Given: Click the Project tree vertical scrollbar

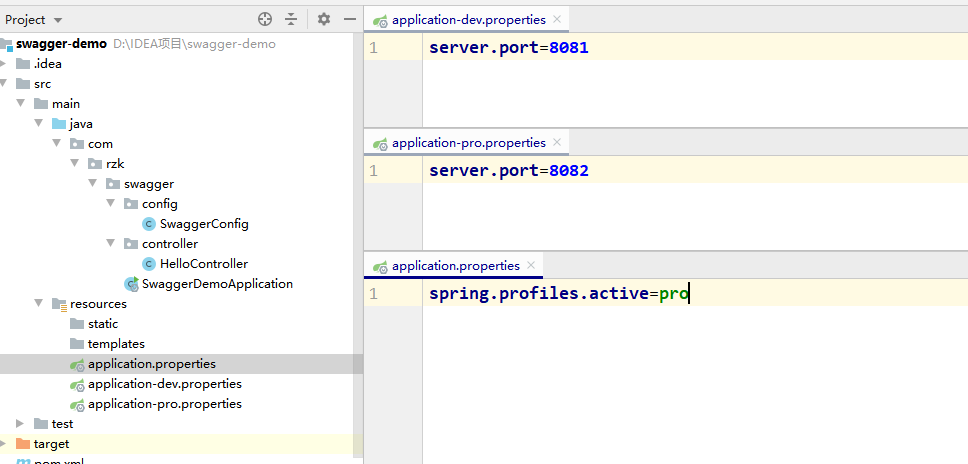Looking at the screenshot, I should 358,247.
